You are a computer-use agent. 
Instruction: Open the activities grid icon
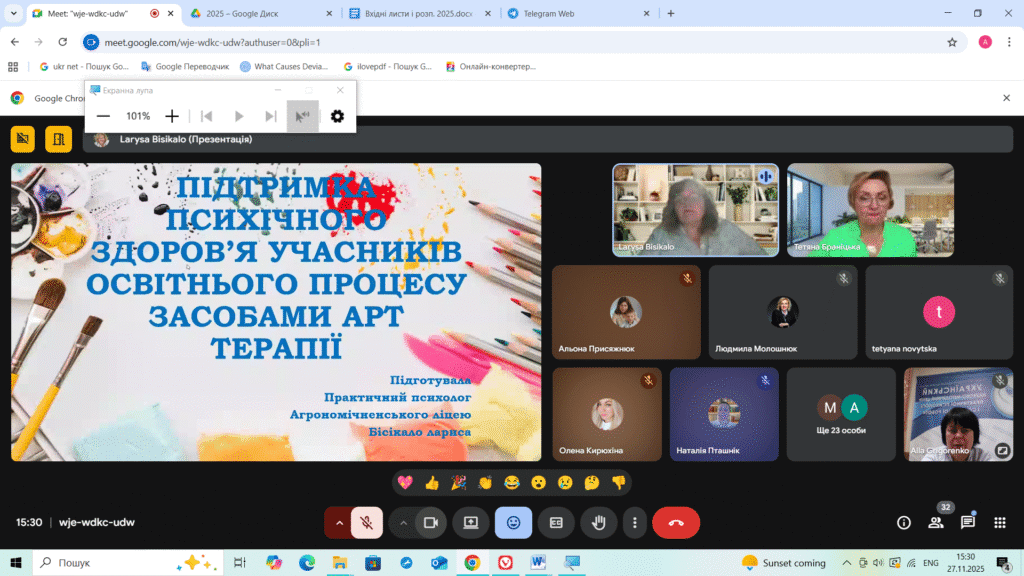click(x=999, y=522)
